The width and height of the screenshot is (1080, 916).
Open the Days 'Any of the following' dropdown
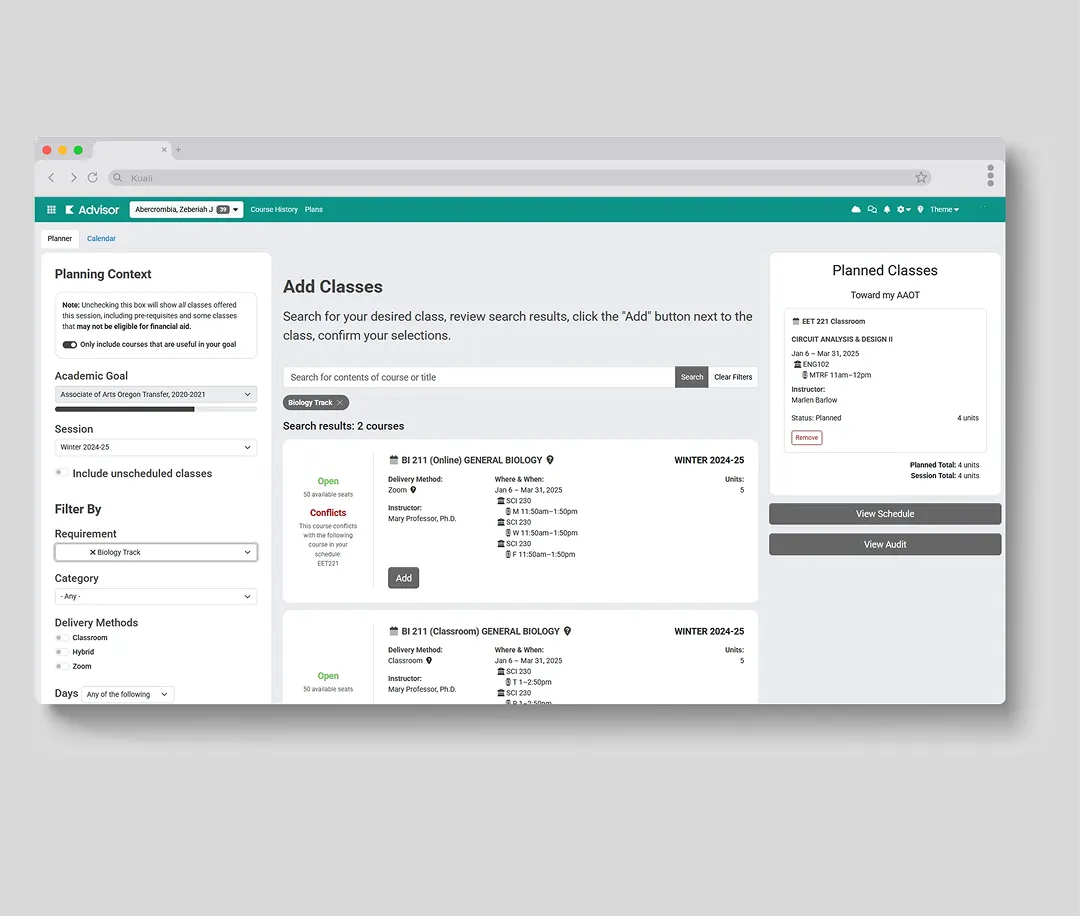point(127,694)
